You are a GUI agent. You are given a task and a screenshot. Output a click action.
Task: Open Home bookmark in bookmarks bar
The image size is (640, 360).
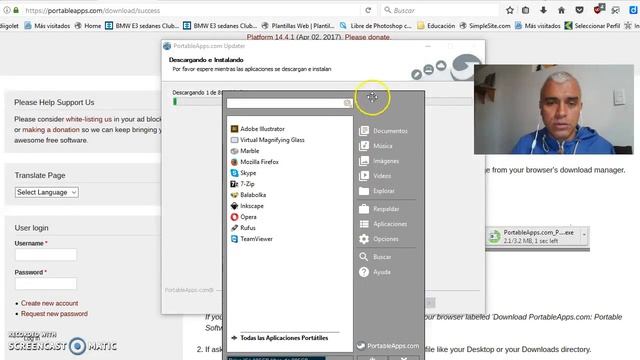87,26
